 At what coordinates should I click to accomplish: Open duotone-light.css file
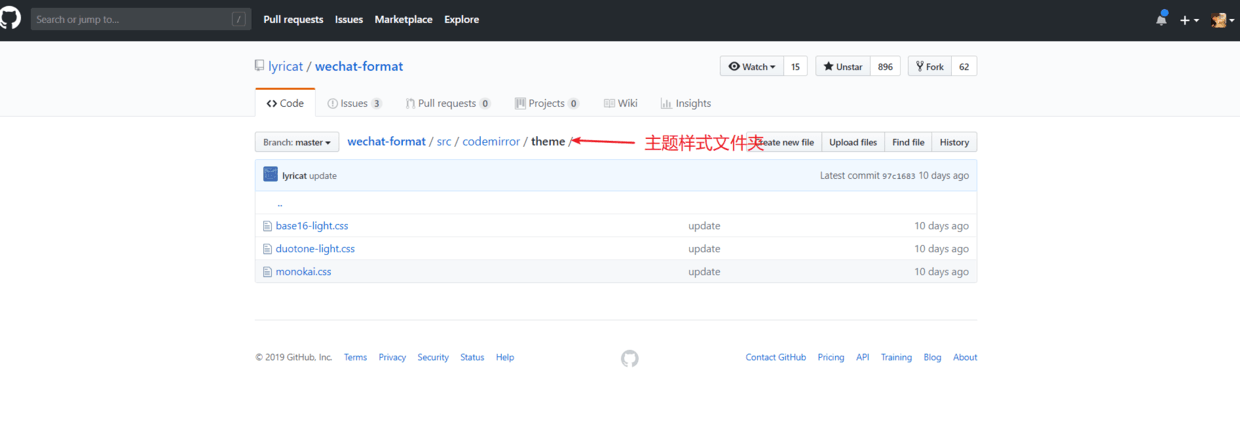[x=315, y=249]
